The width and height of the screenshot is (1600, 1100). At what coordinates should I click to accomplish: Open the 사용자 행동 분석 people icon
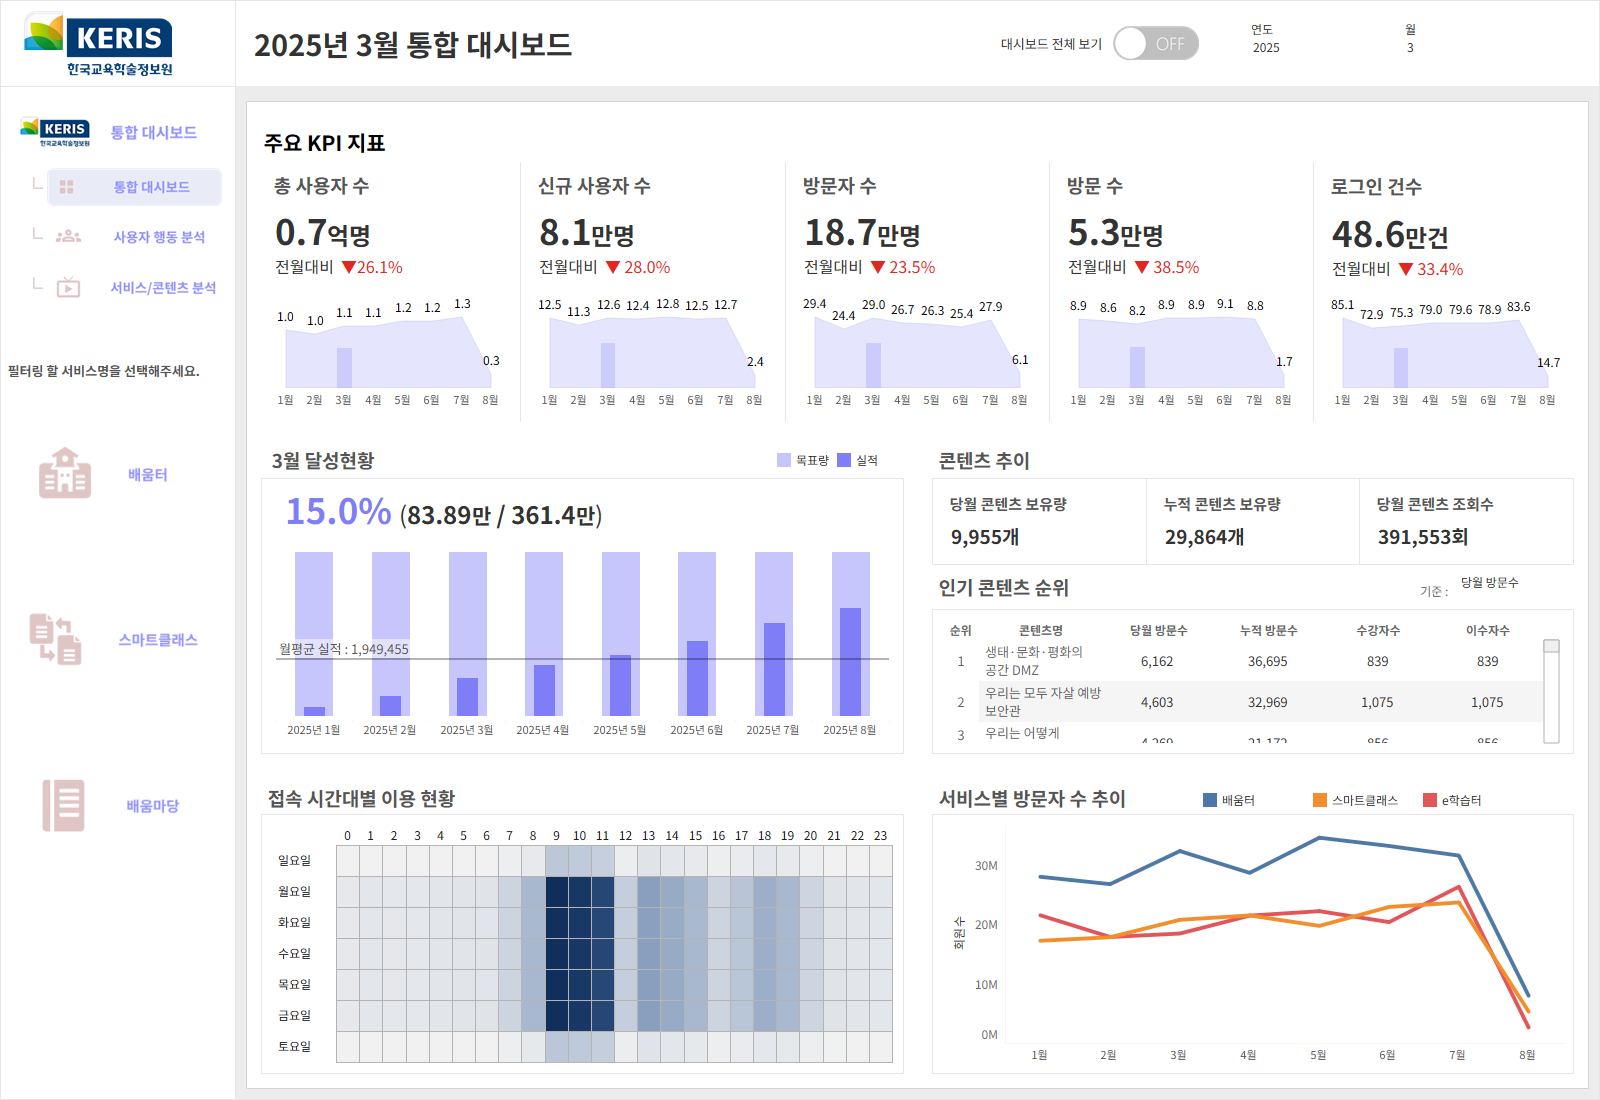(x=68, y=237)
